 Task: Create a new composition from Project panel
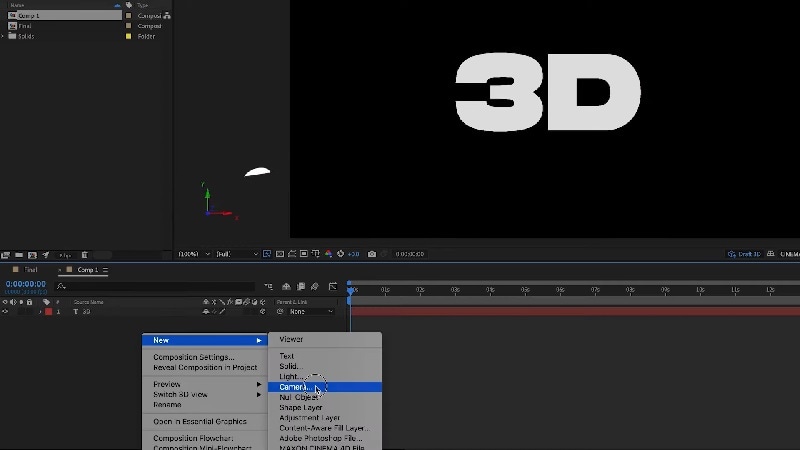[x=33, y=255]
